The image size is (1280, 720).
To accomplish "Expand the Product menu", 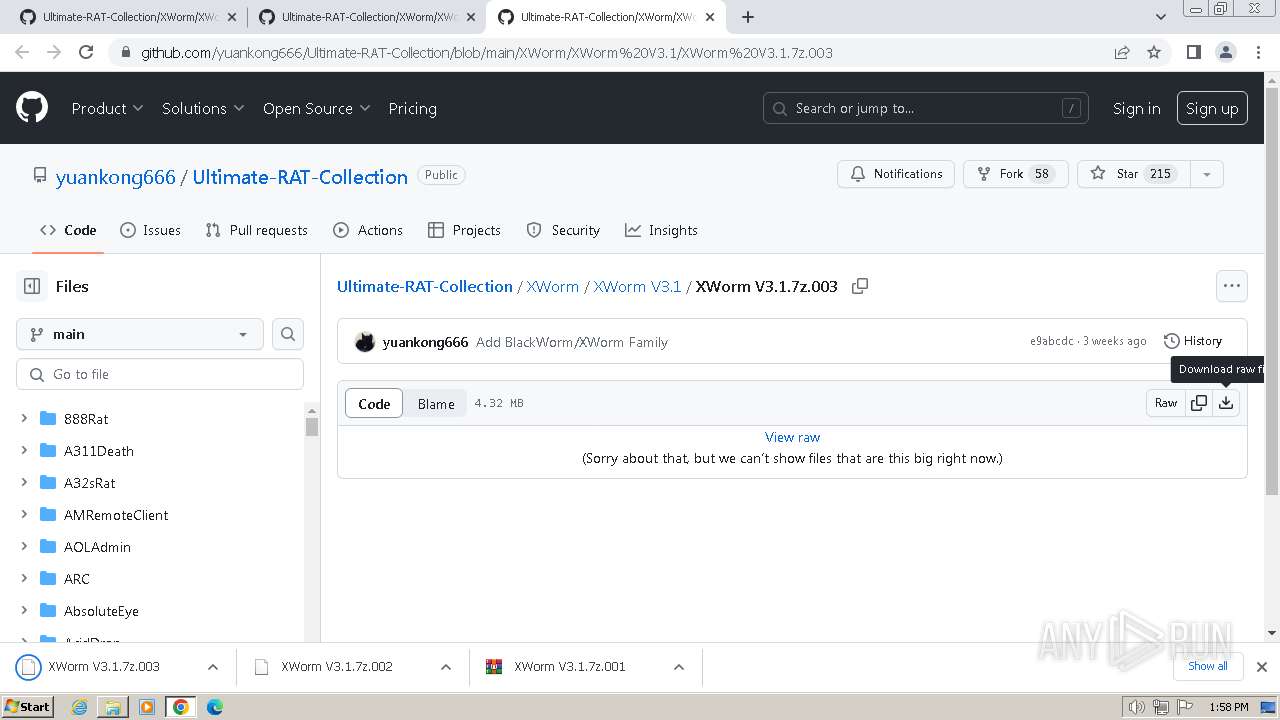I will click(x=107, y=108).
